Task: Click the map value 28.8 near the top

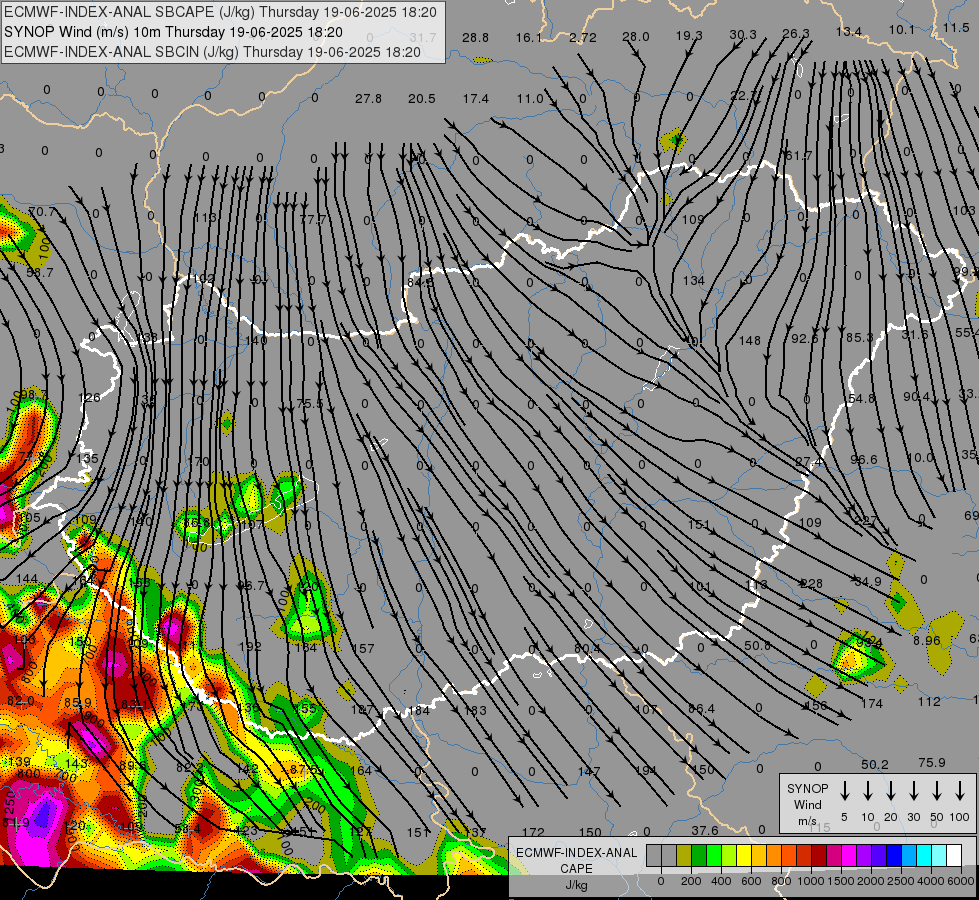Action: coord(475,37)
